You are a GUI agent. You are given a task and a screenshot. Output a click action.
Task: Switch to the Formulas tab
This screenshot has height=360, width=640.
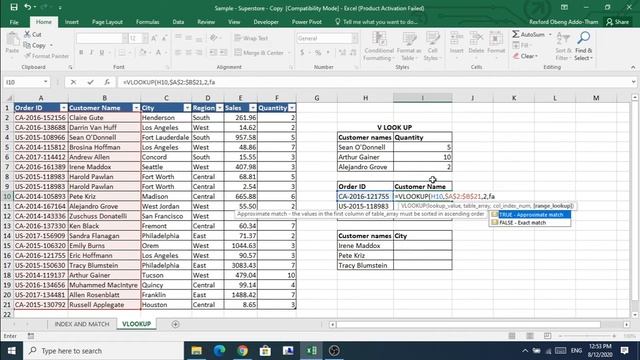tap(147, 22)
